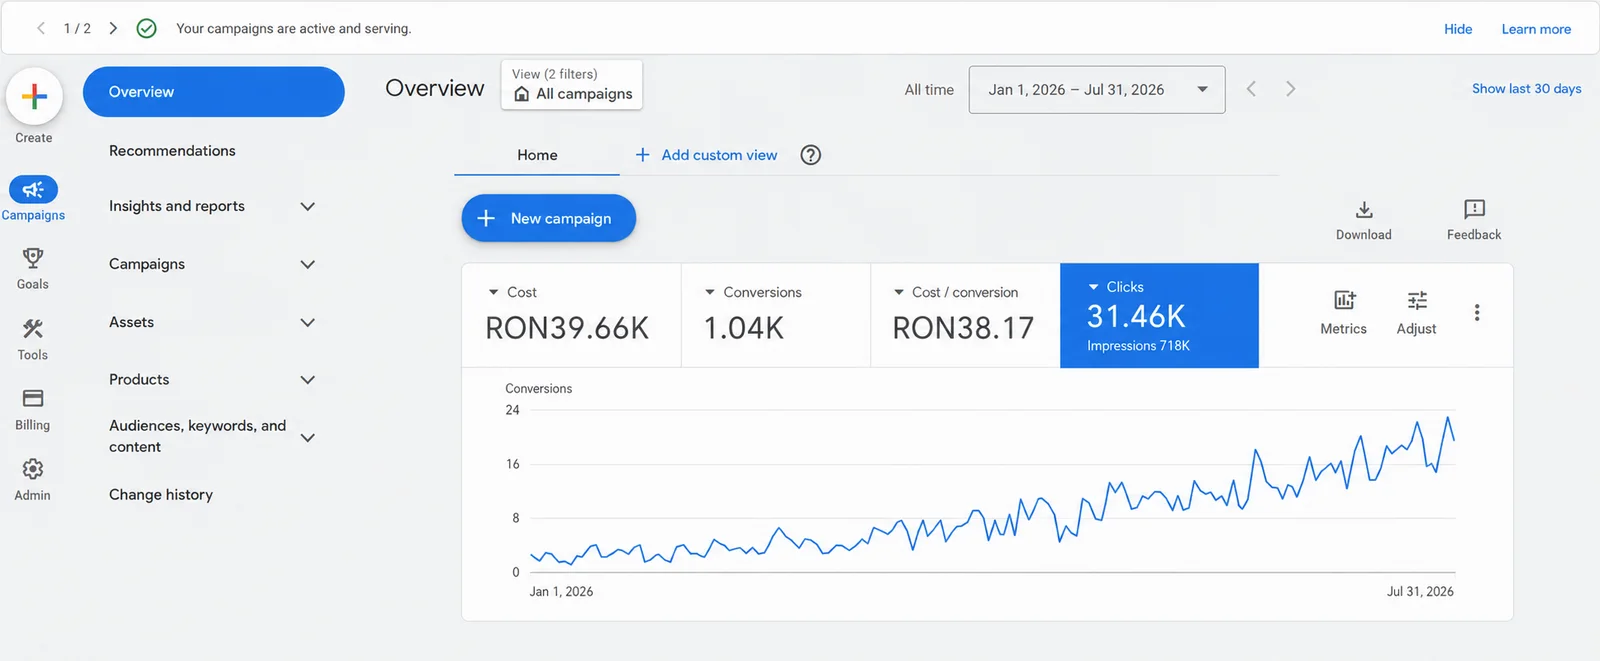Image resolution: width=1600 pixels, height=661 pixels.
Task: Open Cost / conversion metric dropdown
Action: point(898,292)
